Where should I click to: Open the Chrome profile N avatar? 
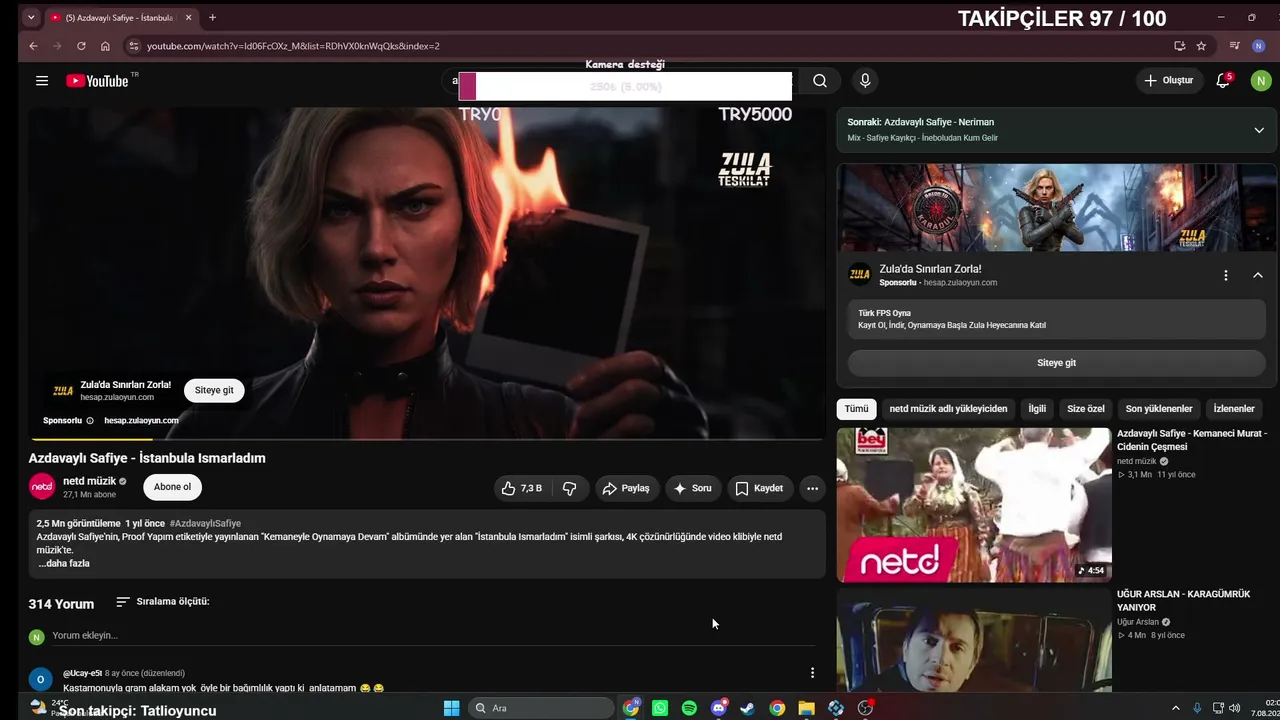tap(1259, 46)
